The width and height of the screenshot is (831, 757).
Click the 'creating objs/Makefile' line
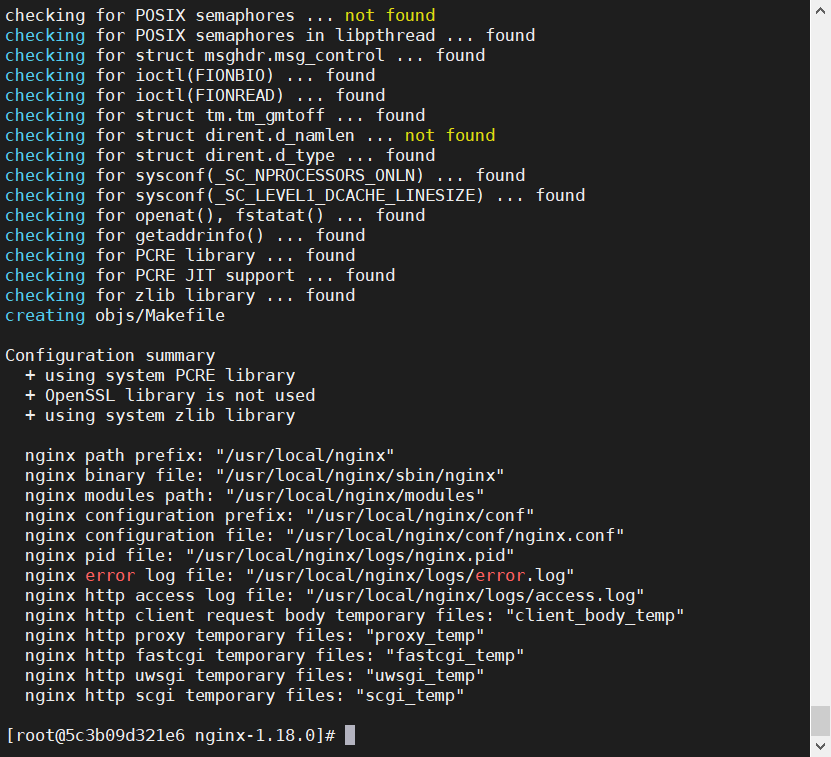(115, 315)
